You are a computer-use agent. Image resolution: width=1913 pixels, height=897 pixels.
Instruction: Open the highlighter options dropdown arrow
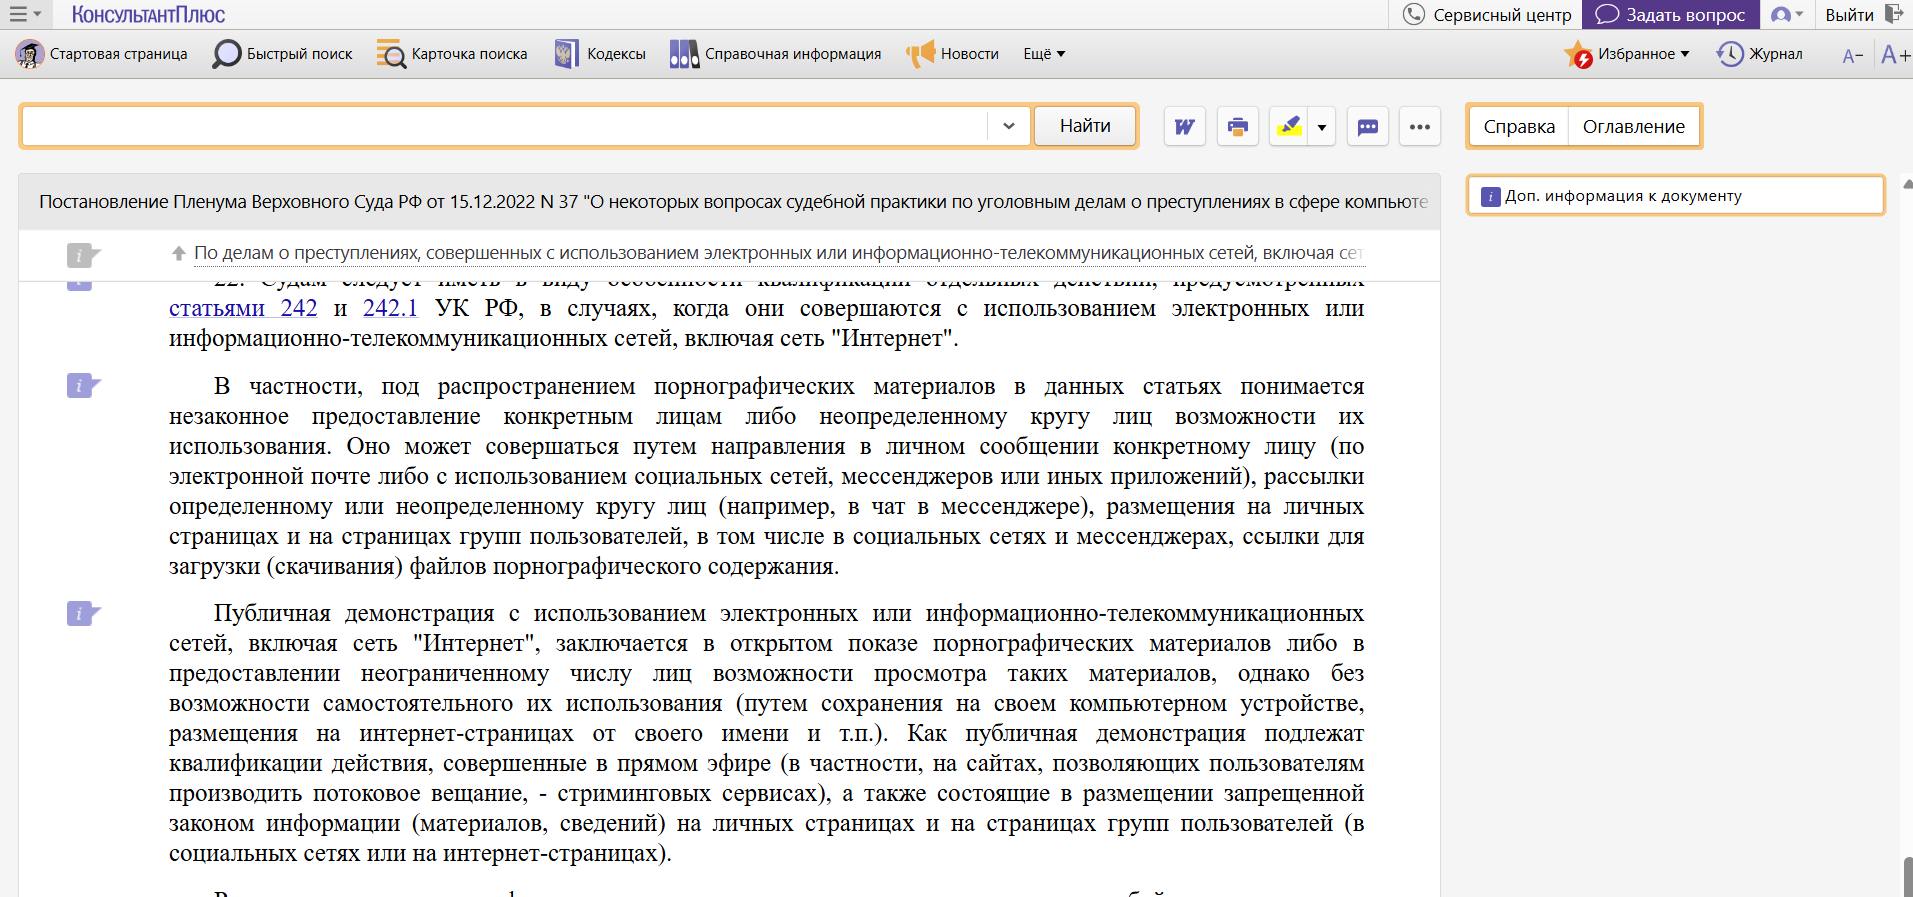click(x=1322, y=127)
